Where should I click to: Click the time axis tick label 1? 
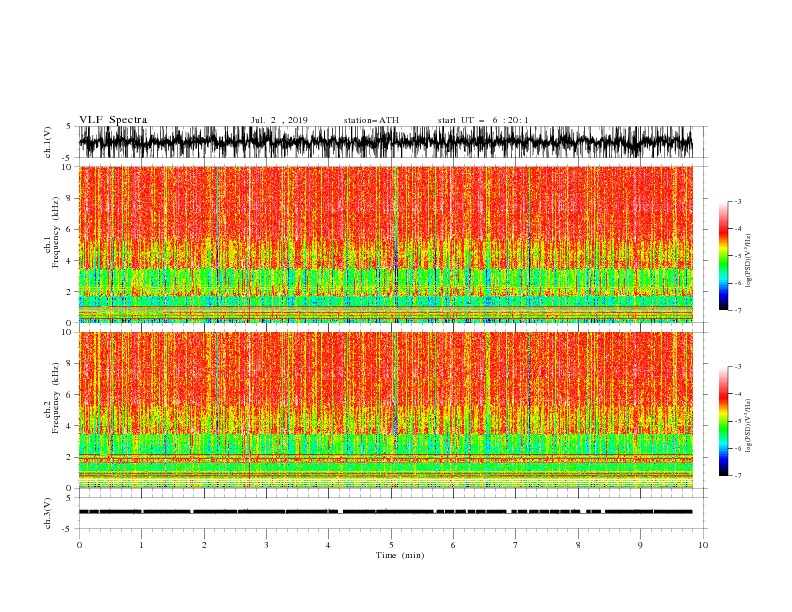click(141, 545)
